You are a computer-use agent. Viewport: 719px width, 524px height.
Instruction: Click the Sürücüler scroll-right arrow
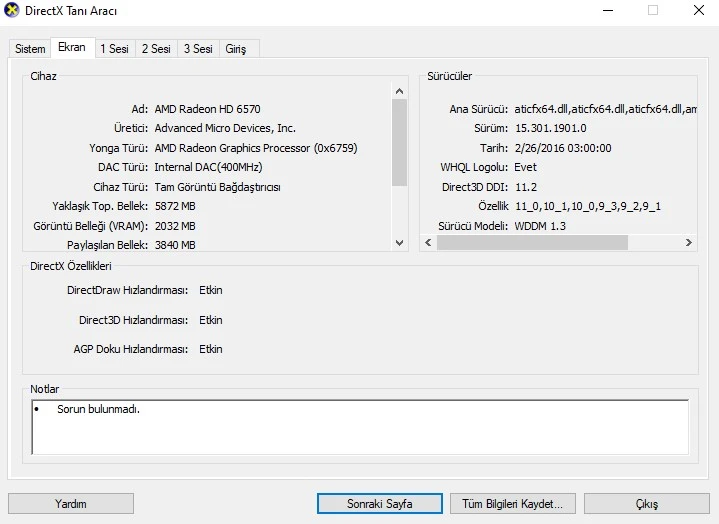tap(689, 243)
